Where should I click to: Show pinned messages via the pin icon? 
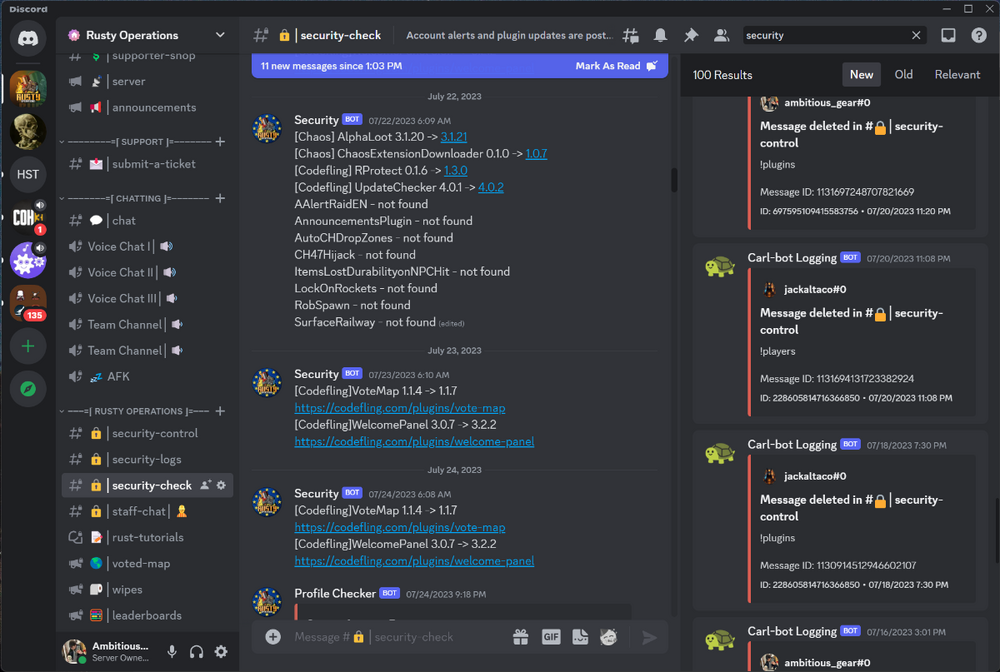pos(690,35)
